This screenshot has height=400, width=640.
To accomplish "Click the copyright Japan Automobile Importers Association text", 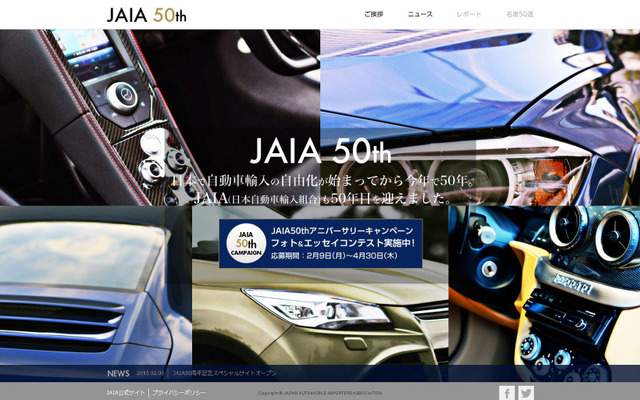I will point(320,393).
